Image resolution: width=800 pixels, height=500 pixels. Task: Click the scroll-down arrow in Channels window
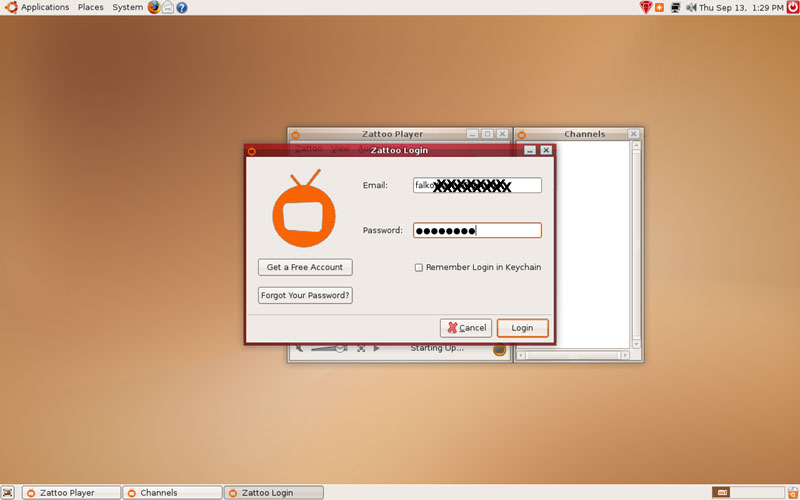[636, 344]
